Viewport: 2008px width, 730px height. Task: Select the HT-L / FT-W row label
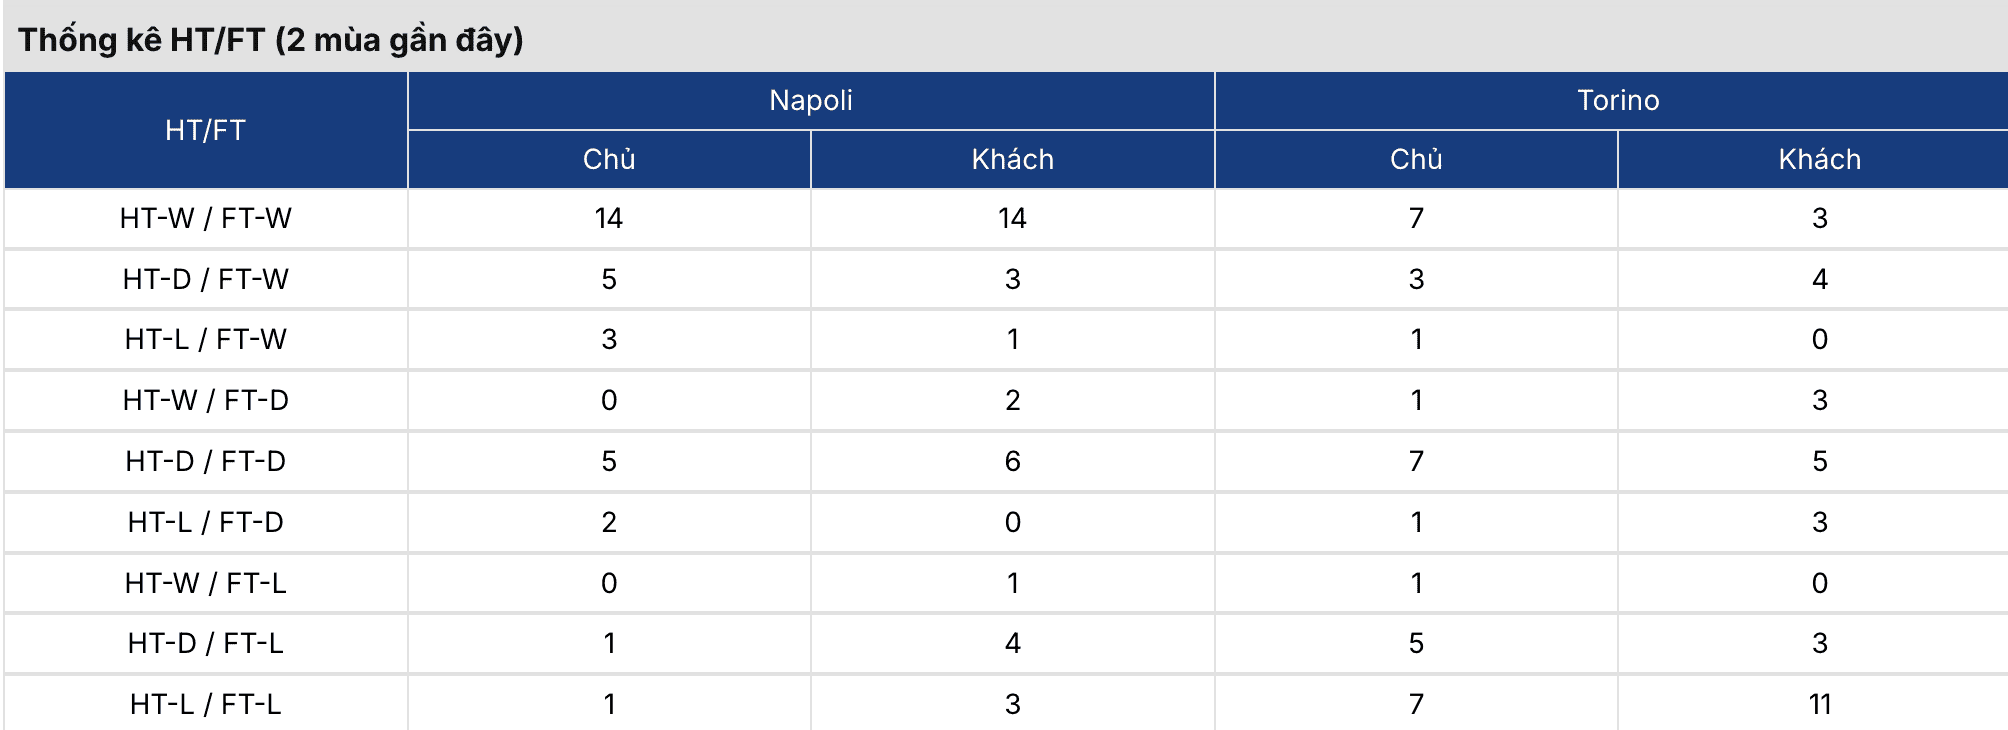pyautogui.click(x=205, y=339)
